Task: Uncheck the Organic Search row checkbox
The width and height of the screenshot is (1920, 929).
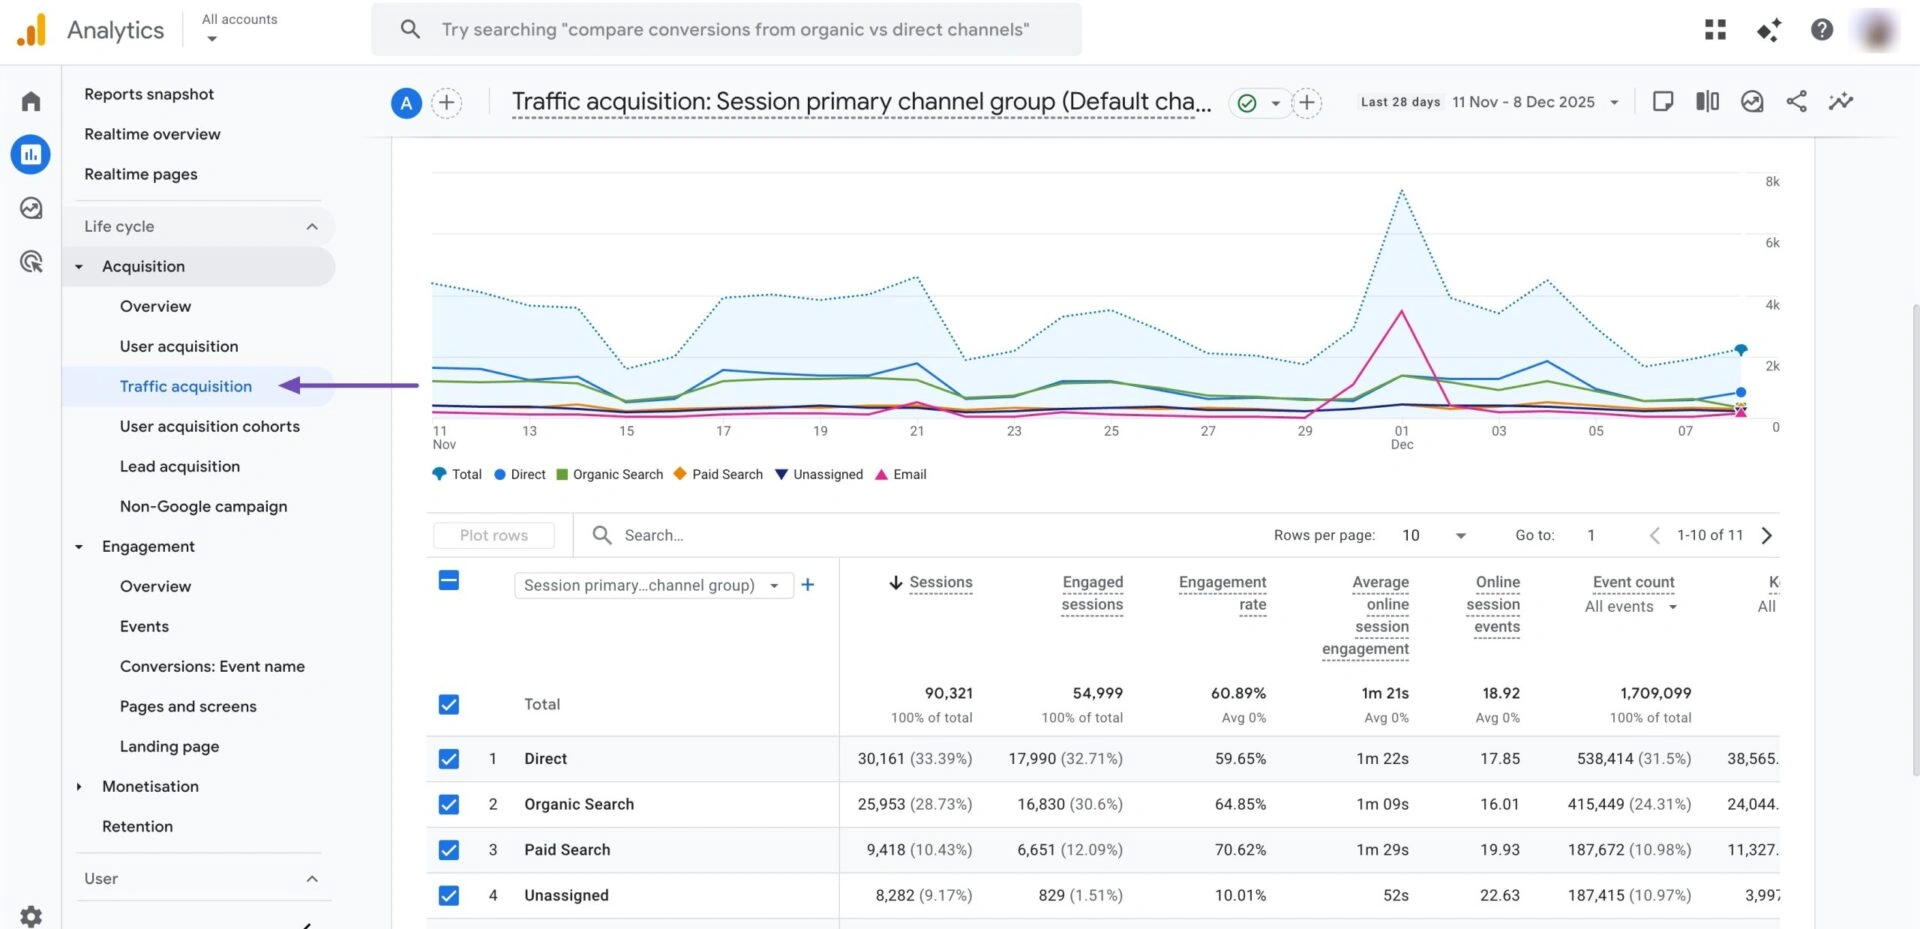Action: coord(449,804)
